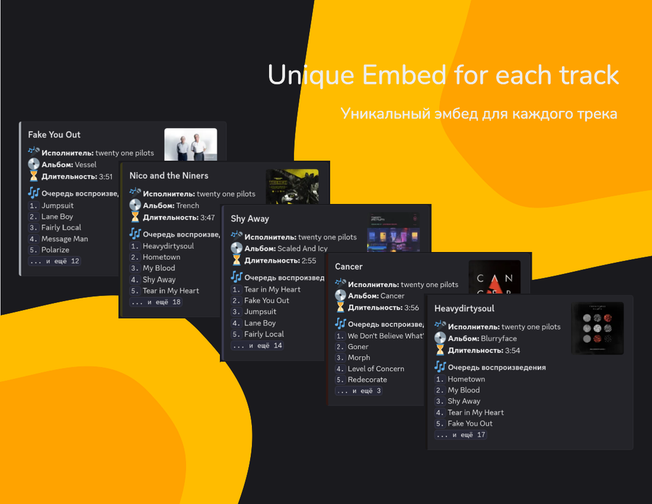Click the Scaled And Icy album thumbnail
Viewport: 652px width, 504px height.
[x=393, y=232]
